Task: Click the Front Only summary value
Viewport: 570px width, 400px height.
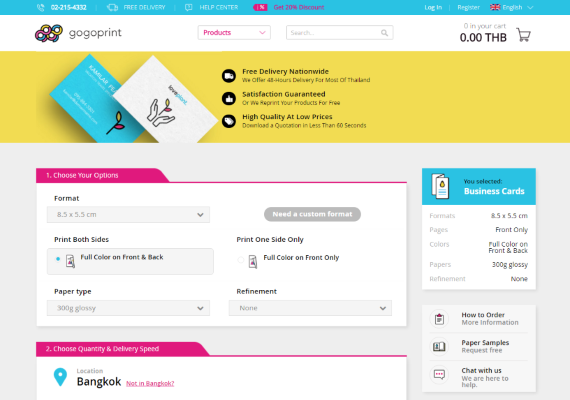Action: coord(511,230)
